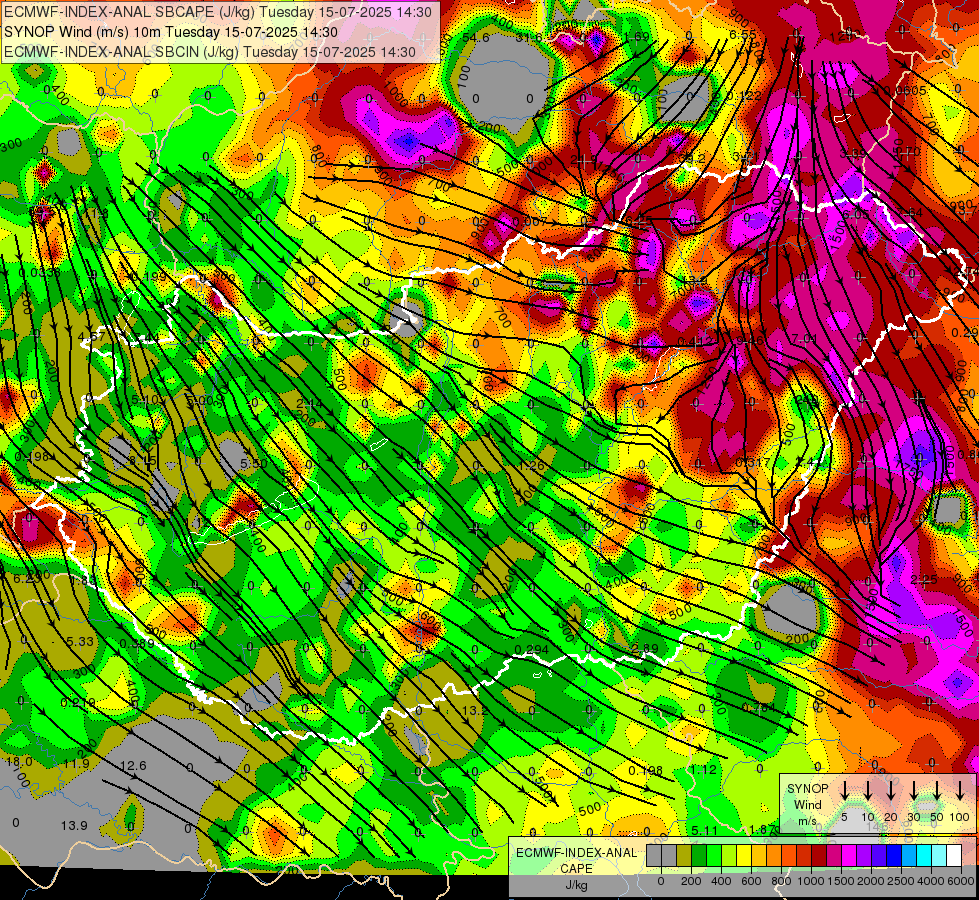Click the '0.199' value on the map
Viewport: 979px width, 900px height.
point(149,277)
